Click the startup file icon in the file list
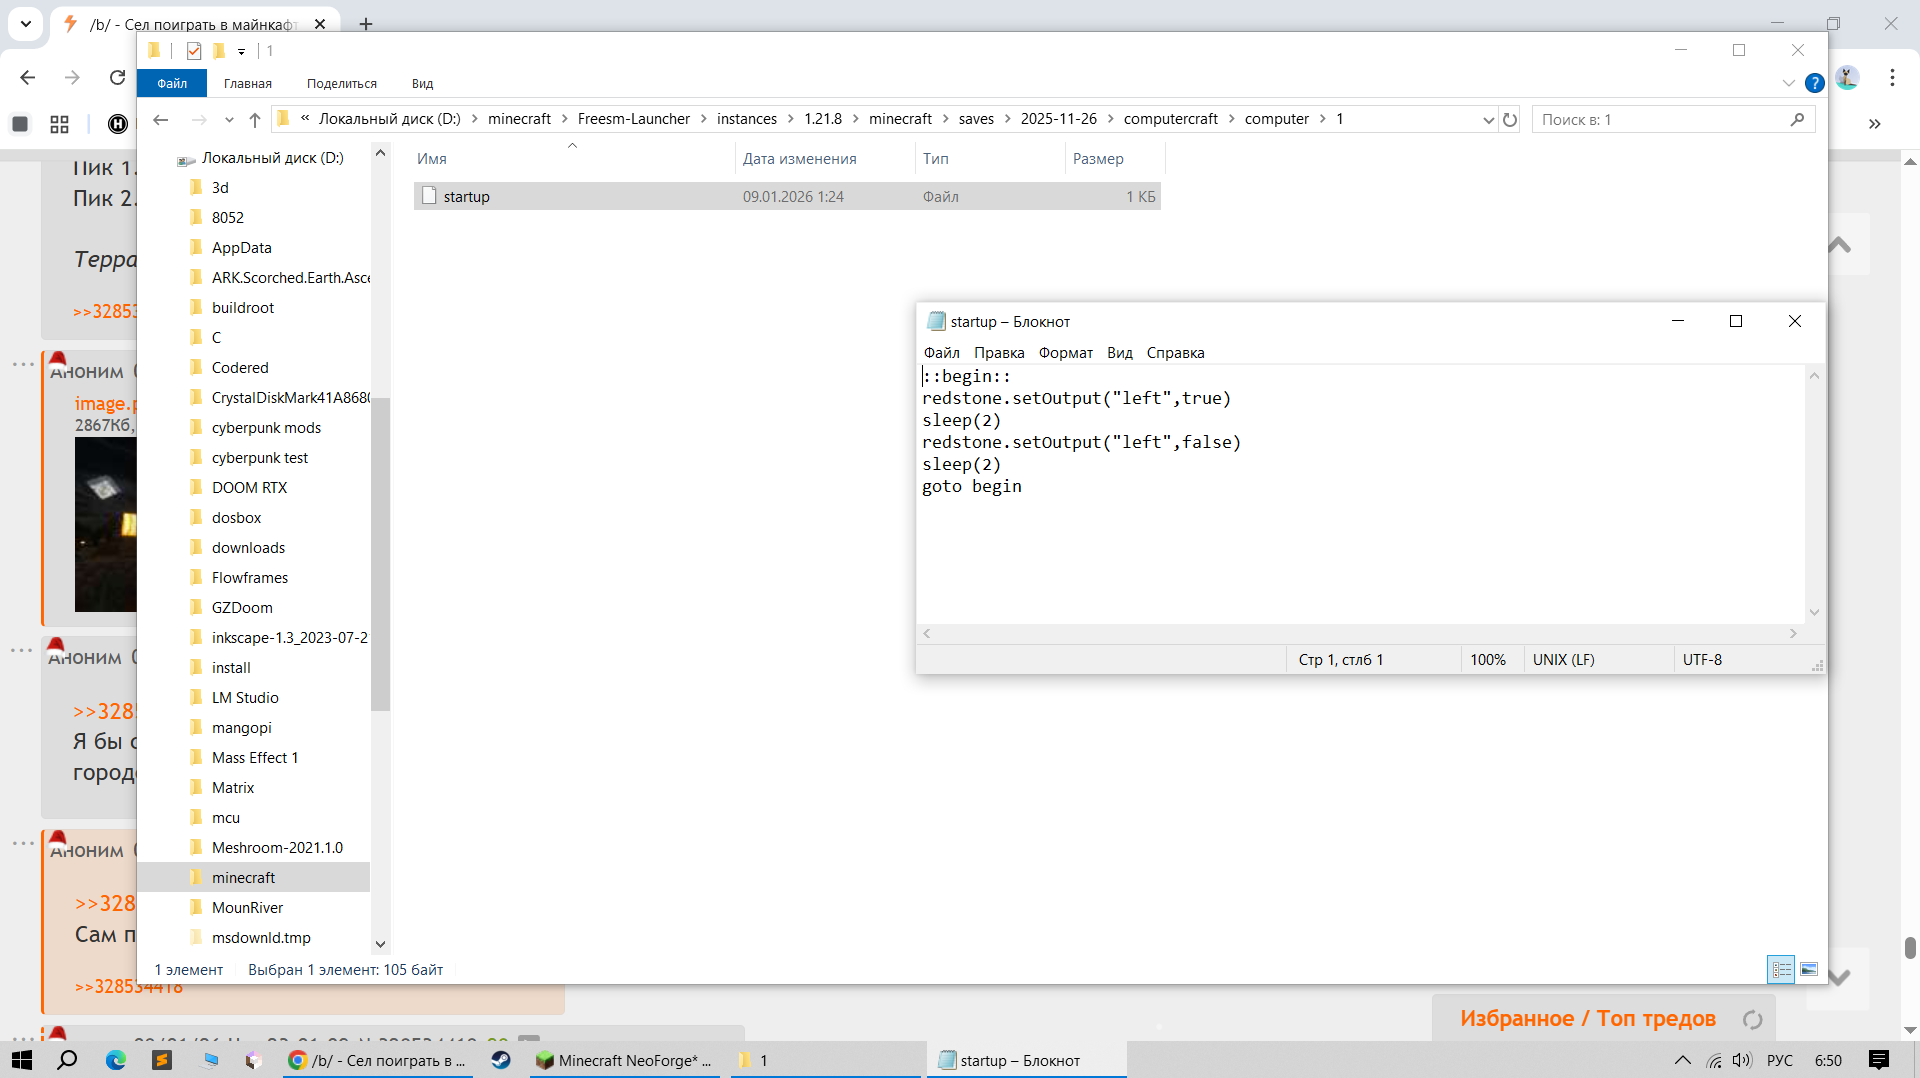This screenshot has width=1920, height=1078. [x=429, y=196]
